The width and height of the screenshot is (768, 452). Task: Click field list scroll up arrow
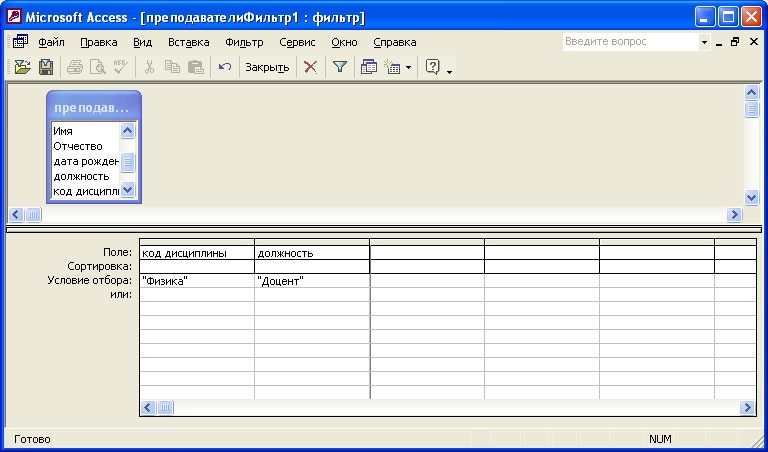[x=127, y=130]
